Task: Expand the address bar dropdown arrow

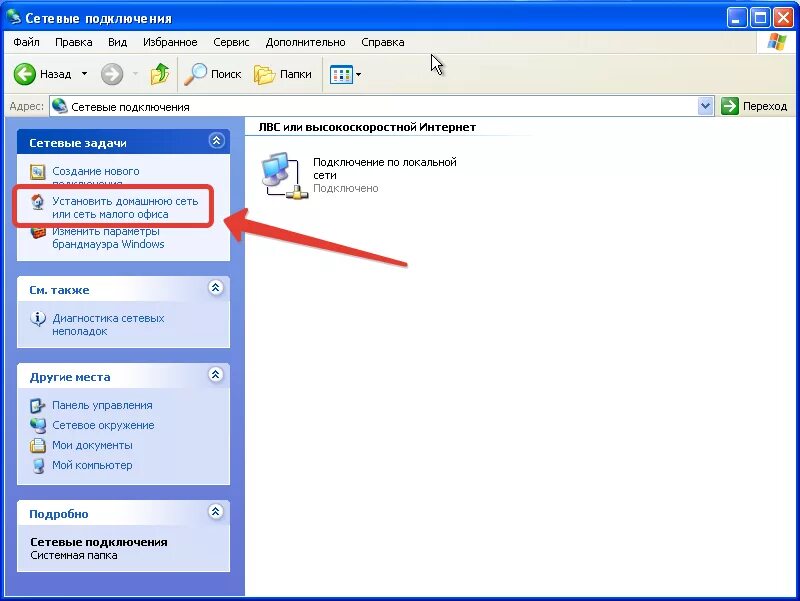Action: coord(705,107)
